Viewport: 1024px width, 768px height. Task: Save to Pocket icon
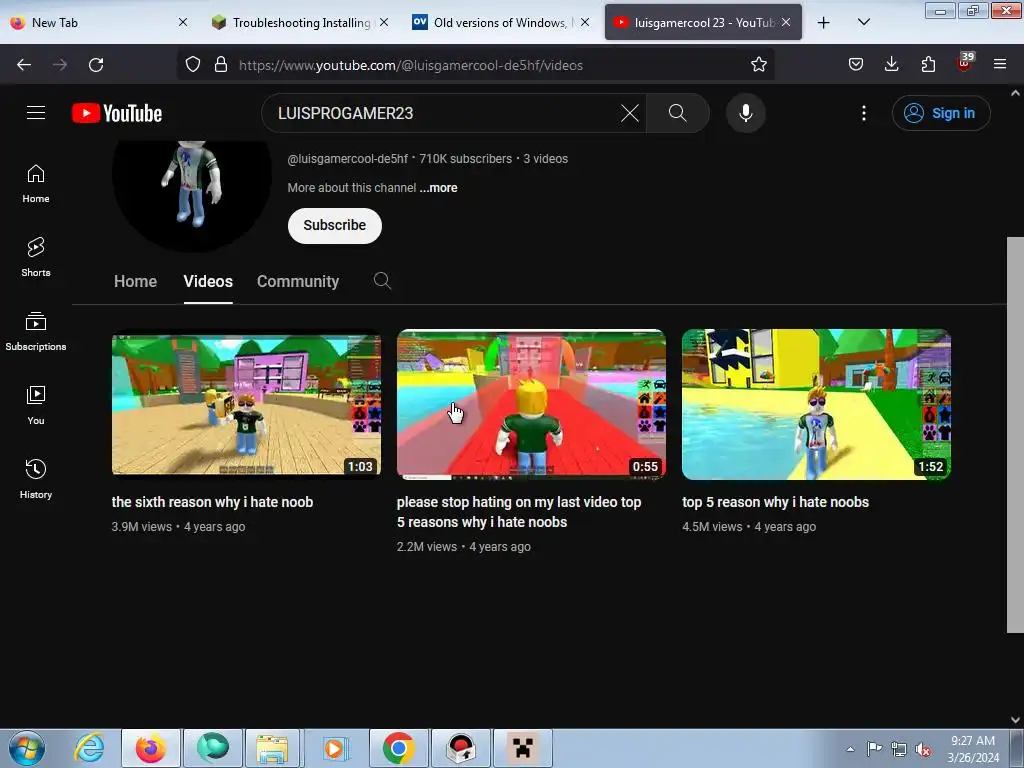(856, 65)
